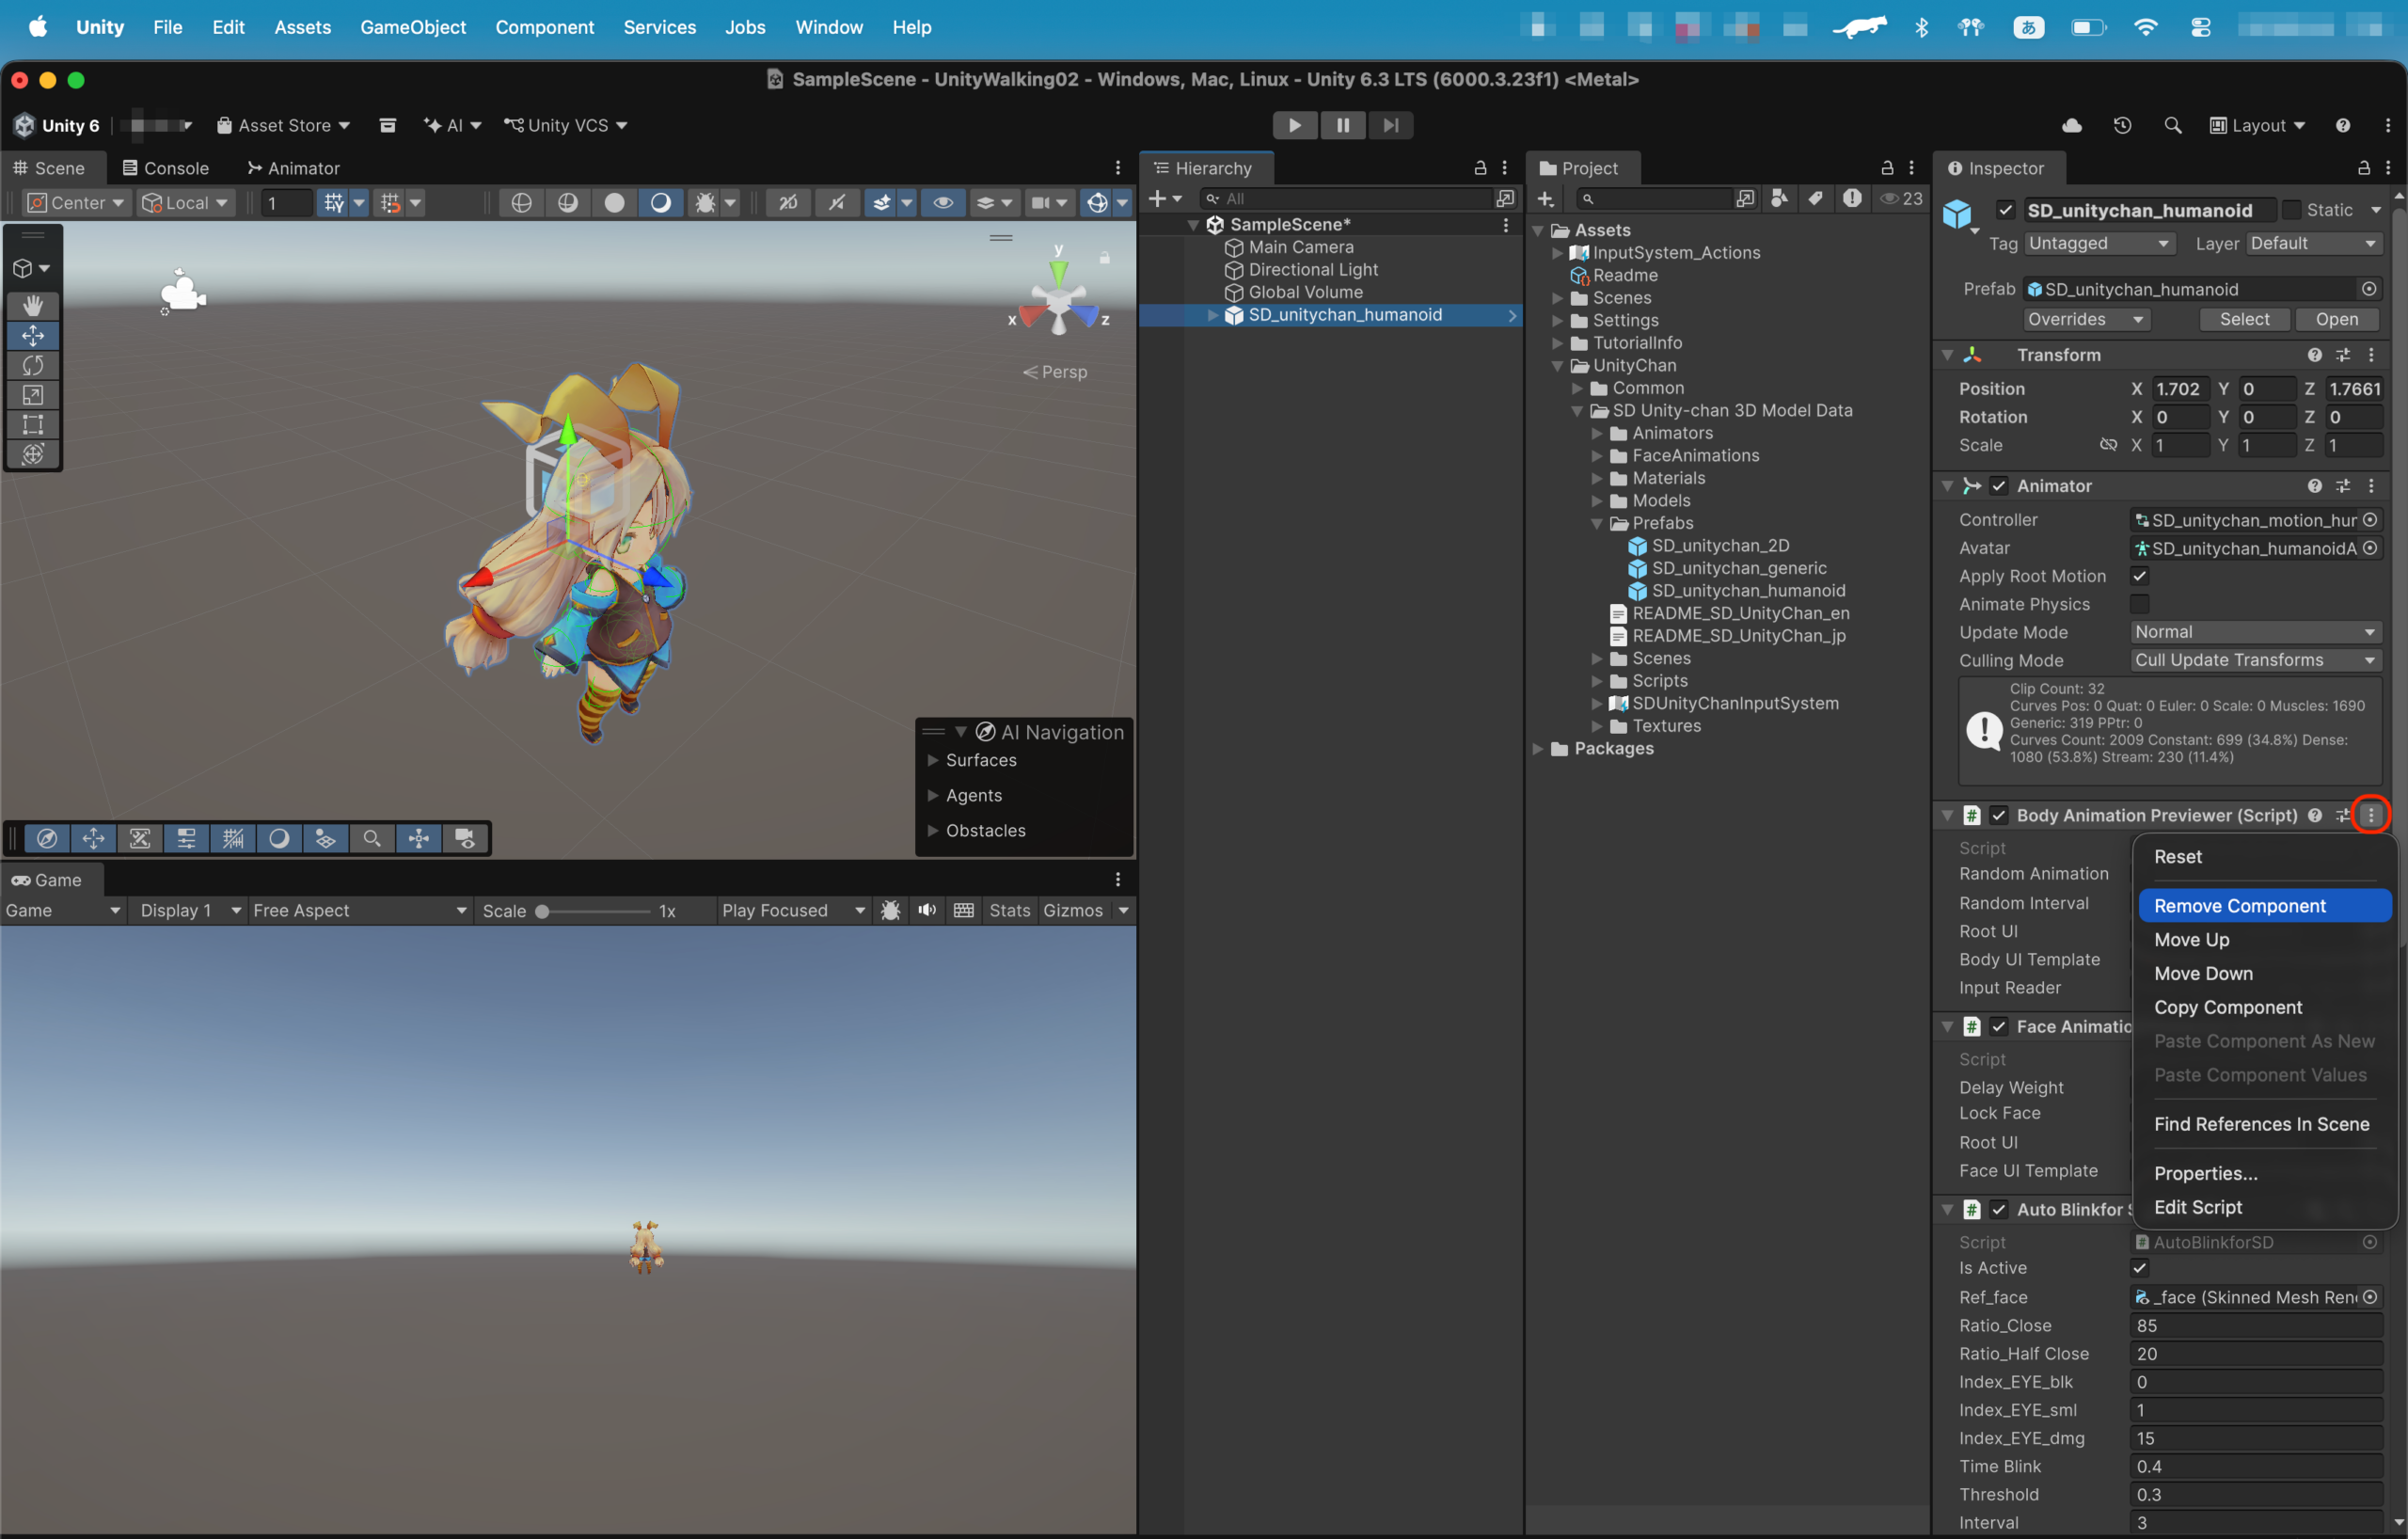Viewport: 2408px width, 1539px height.
Task: Open Unity cloud icon in toolbar
Action: pyautogui.click(x=2072, y=125)
